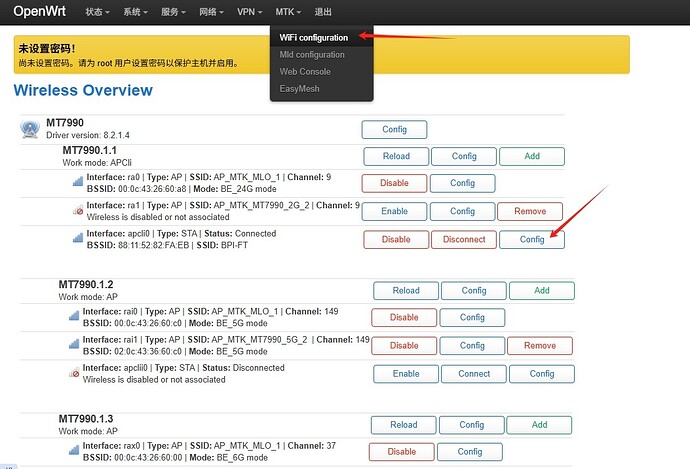Click the MT7990.1.3 band title
The image size is (690, 469).
[x=86, y=418]
